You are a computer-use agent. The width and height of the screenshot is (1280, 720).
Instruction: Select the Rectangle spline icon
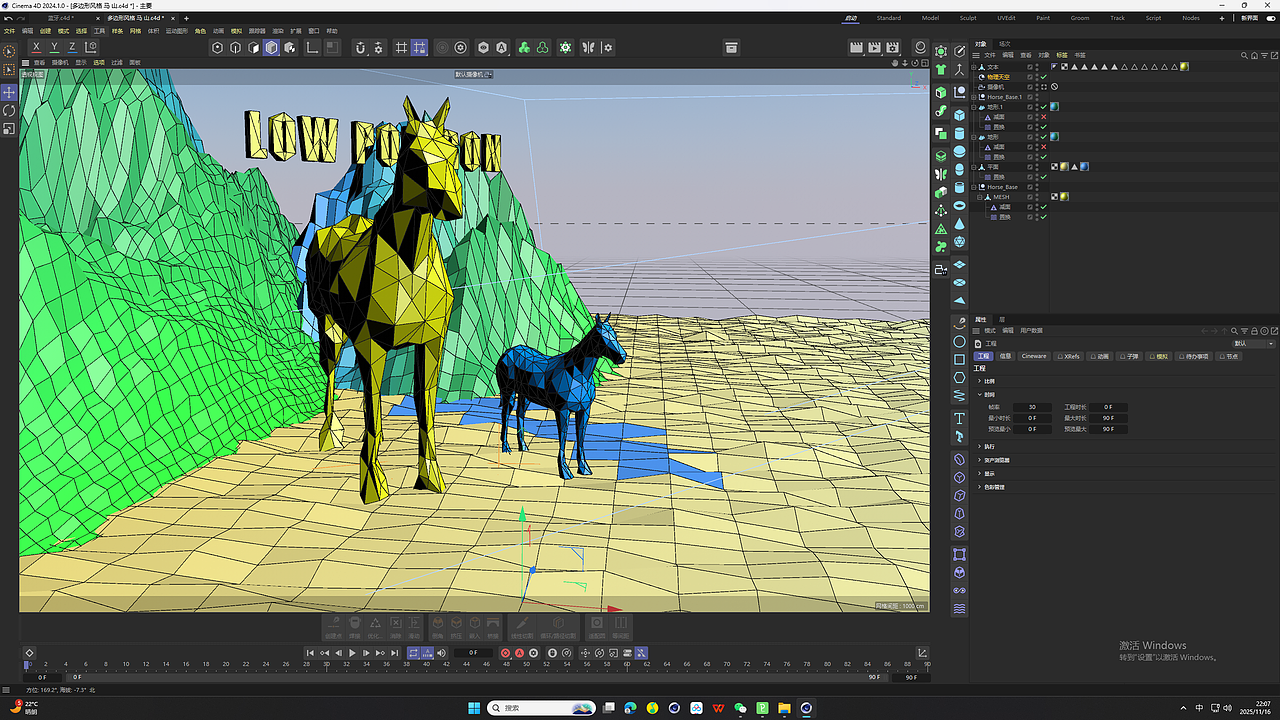(x=959, y=359)
